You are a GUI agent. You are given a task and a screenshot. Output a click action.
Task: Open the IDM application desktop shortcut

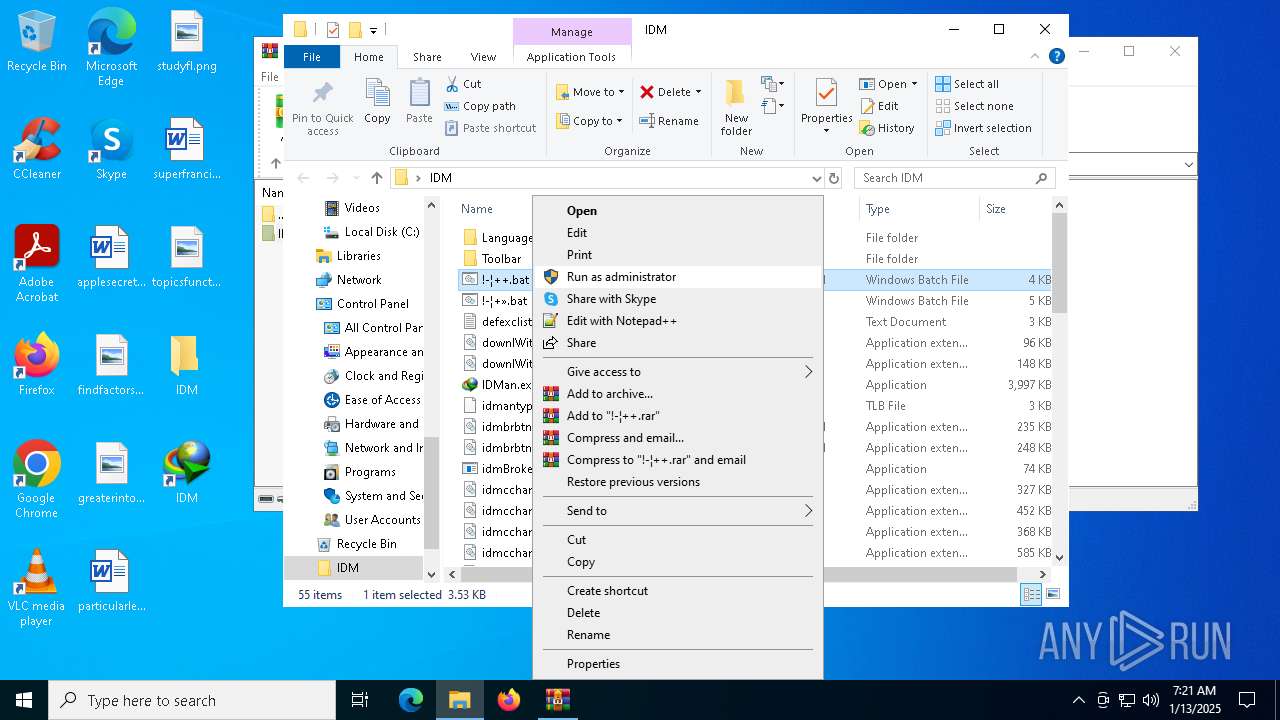tap(187, 473)
